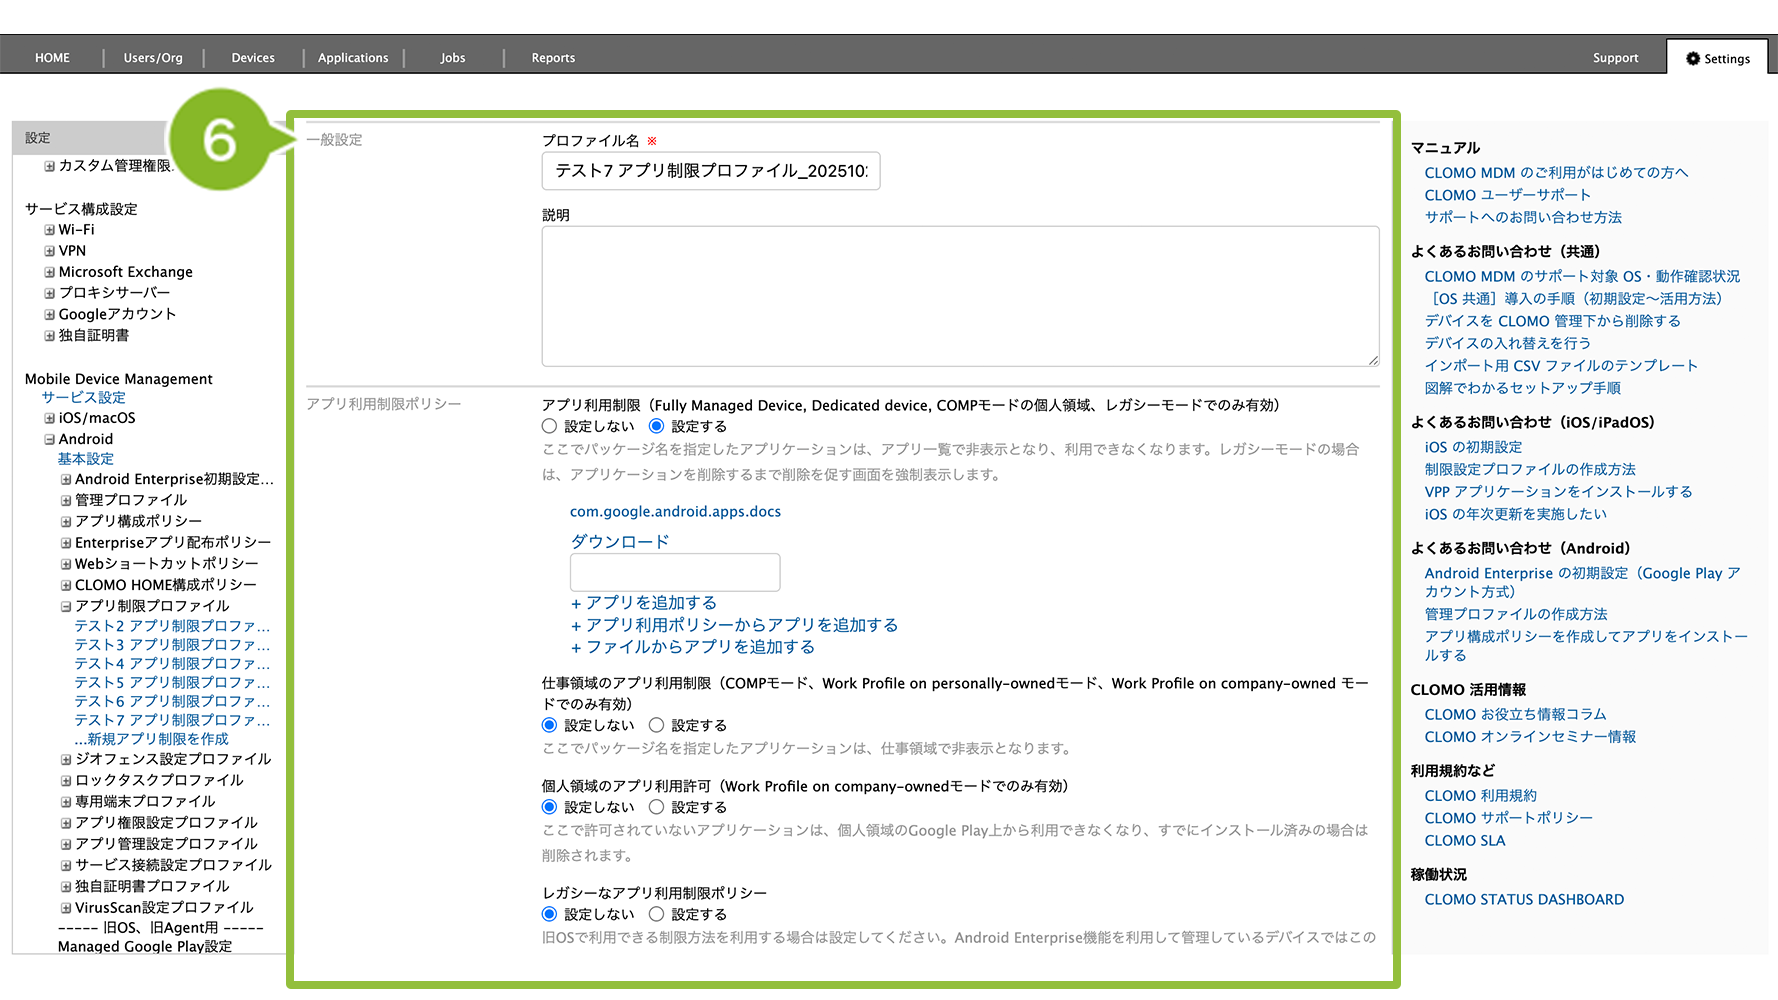Collapse the Android tree node

click(x=49, y=439)
